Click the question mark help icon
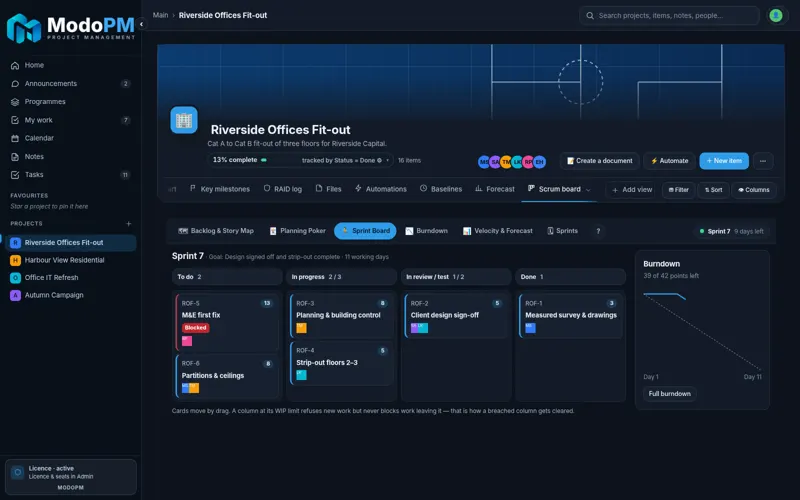 click(598, 231)
